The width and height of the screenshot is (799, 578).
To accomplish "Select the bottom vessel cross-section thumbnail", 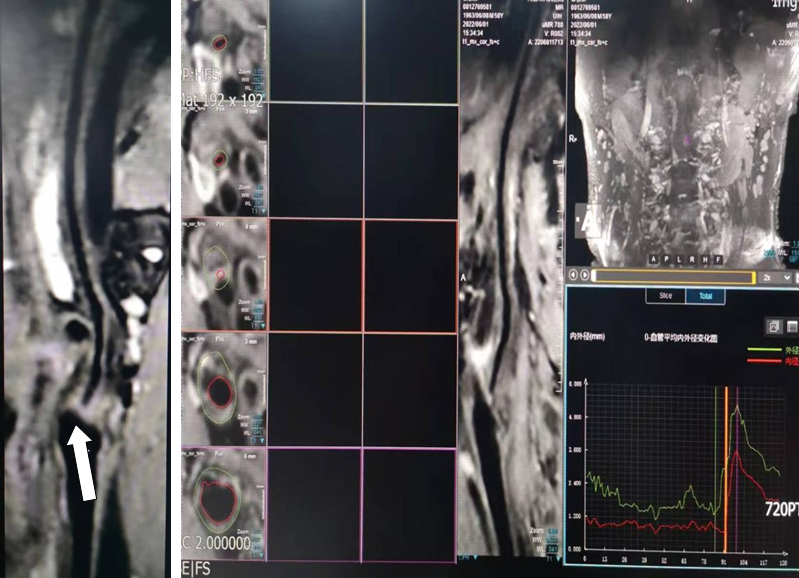I will 224,504.
